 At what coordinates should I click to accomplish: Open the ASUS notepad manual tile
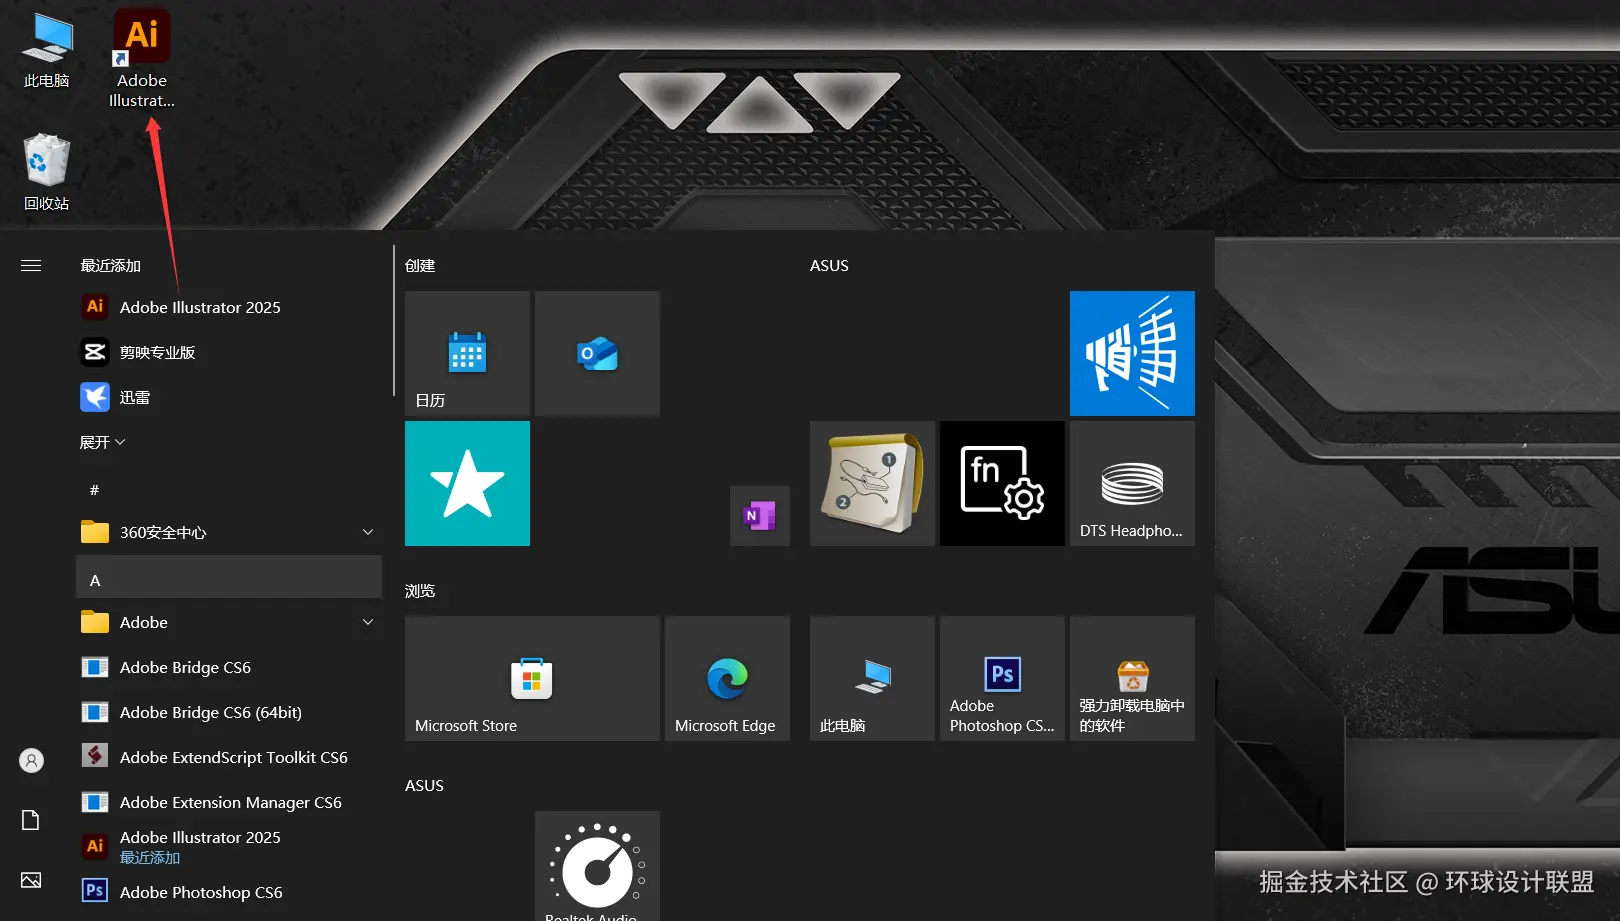872,483
